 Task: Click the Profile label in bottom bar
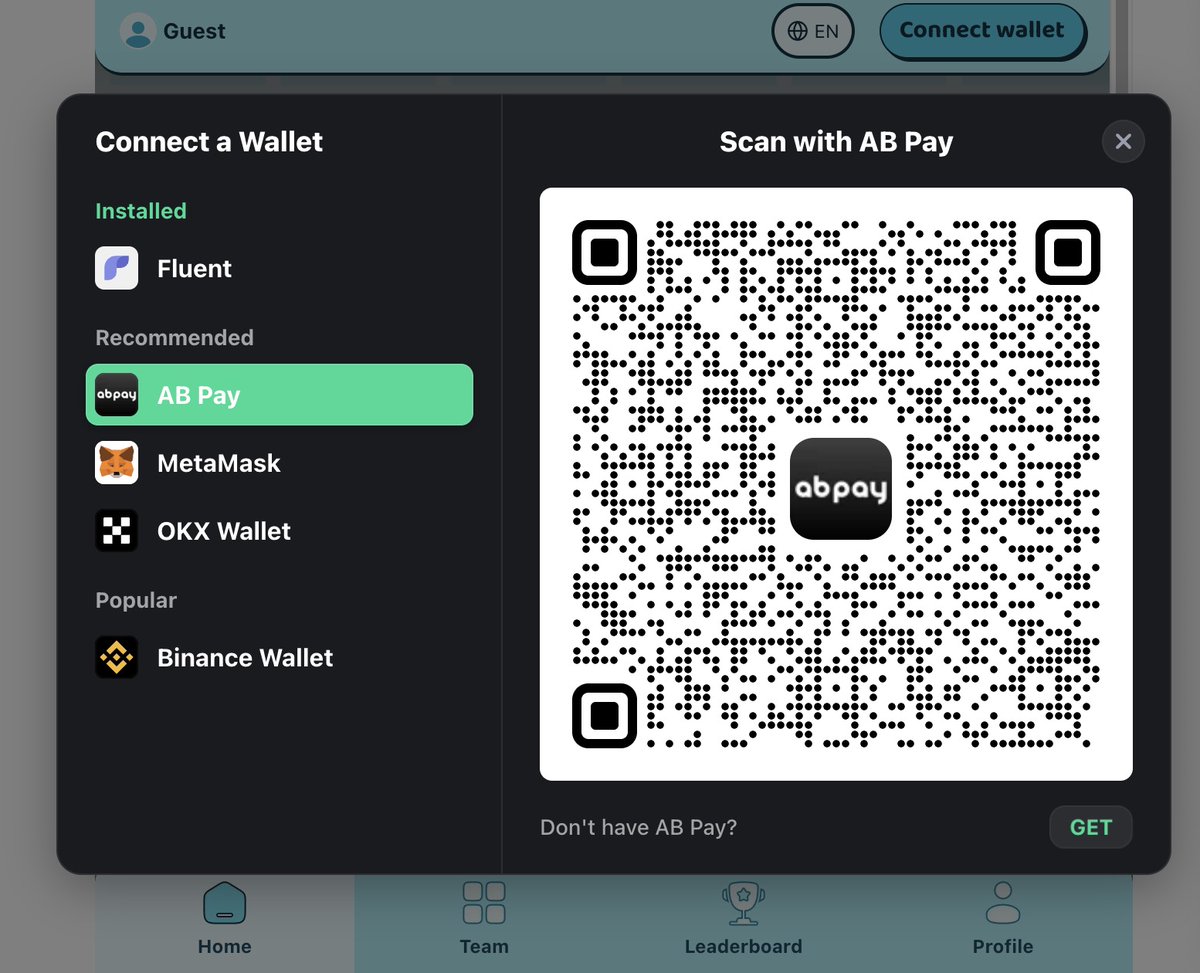tap(1003, 946)
